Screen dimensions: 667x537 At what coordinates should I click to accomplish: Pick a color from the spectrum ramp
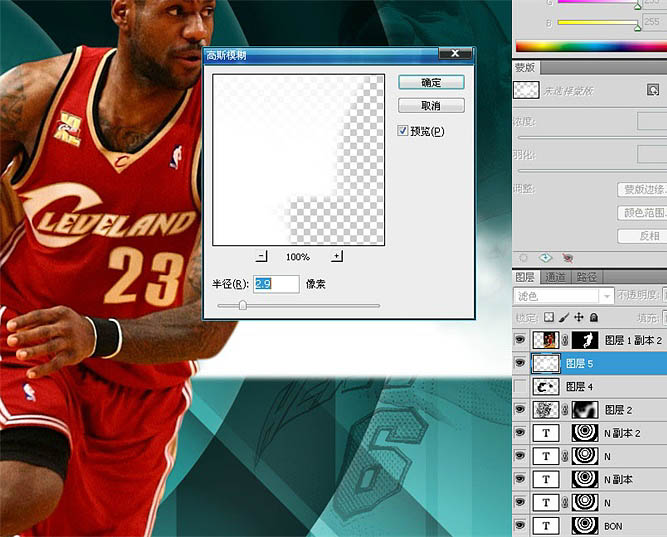tap(591, 46)
